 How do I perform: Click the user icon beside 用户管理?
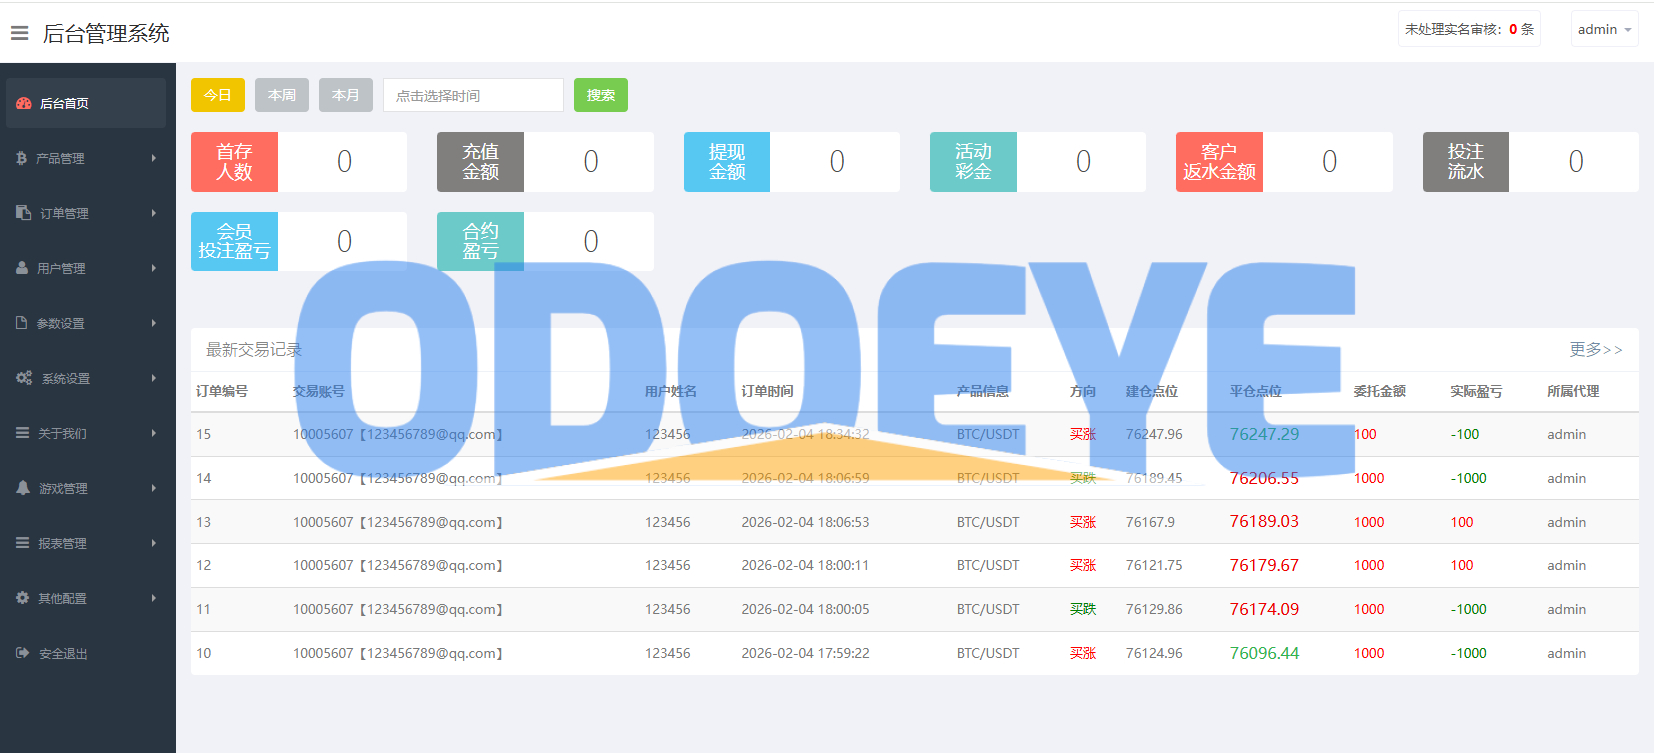(x=22, y=268)
